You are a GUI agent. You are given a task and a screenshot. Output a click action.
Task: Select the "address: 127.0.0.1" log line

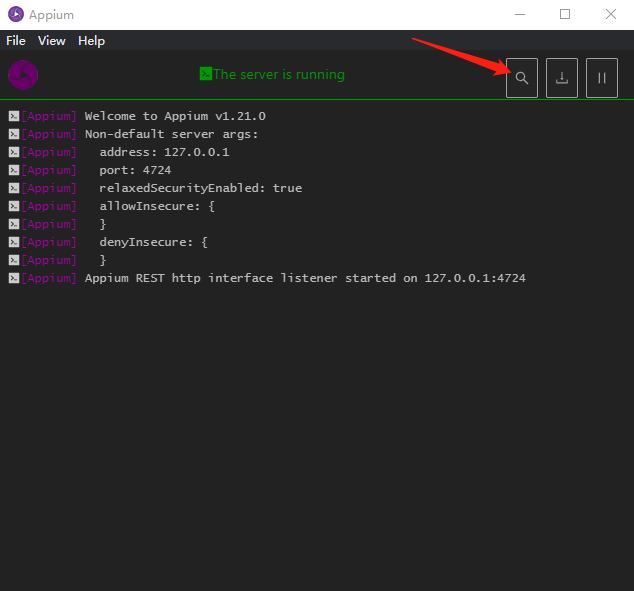tap(164, 152)
